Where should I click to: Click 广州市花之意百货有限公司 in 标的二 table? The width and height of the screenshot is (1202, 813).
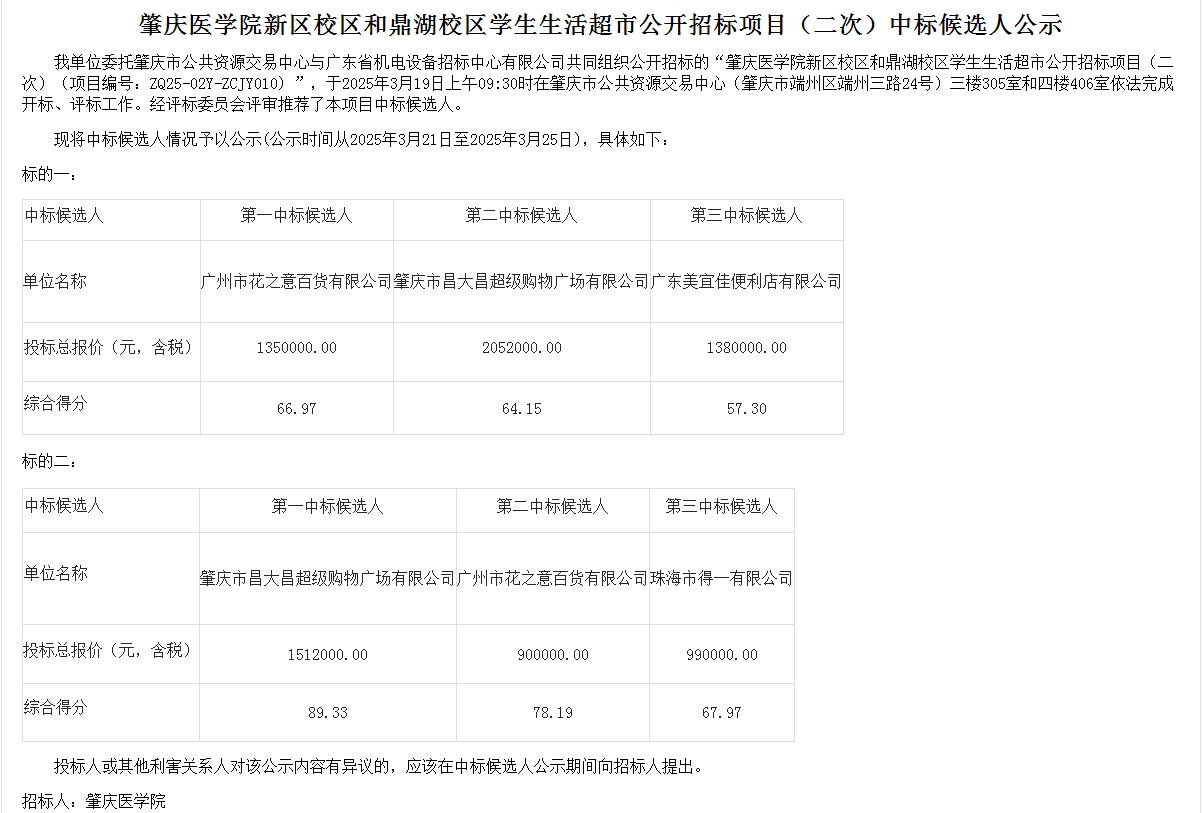[x=553, y=578]
